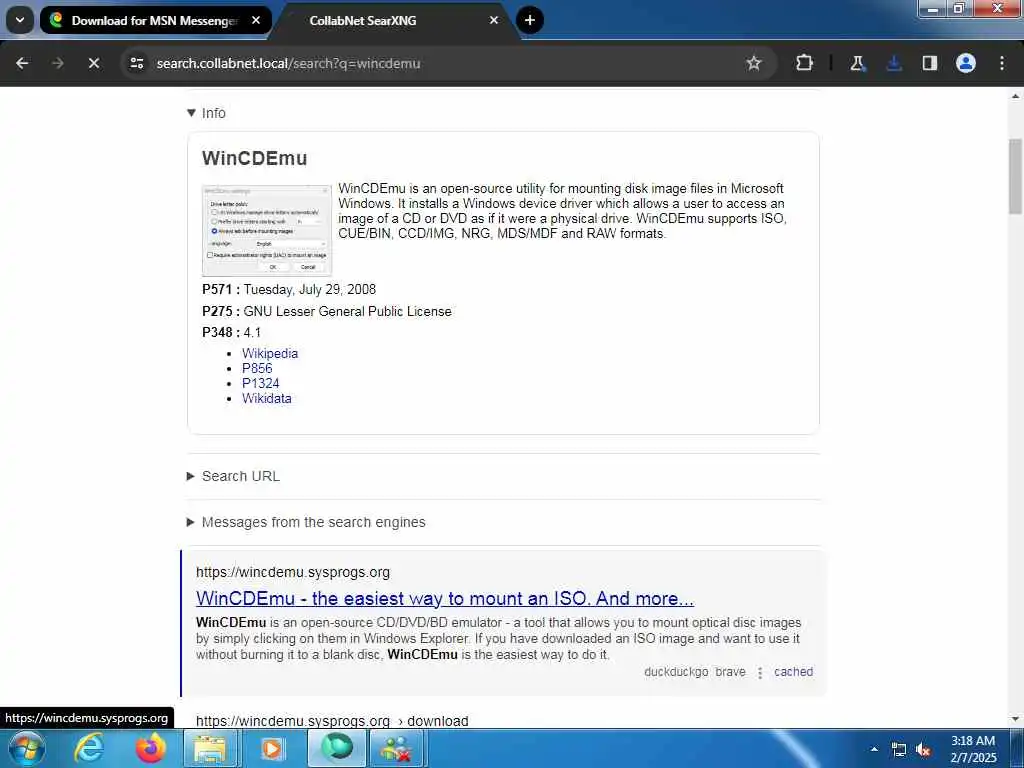Image resolution: width=1024 pixels, height=768 pixels.
Task: Open Windows Media Player in taskbar
Action: (272, 748)
